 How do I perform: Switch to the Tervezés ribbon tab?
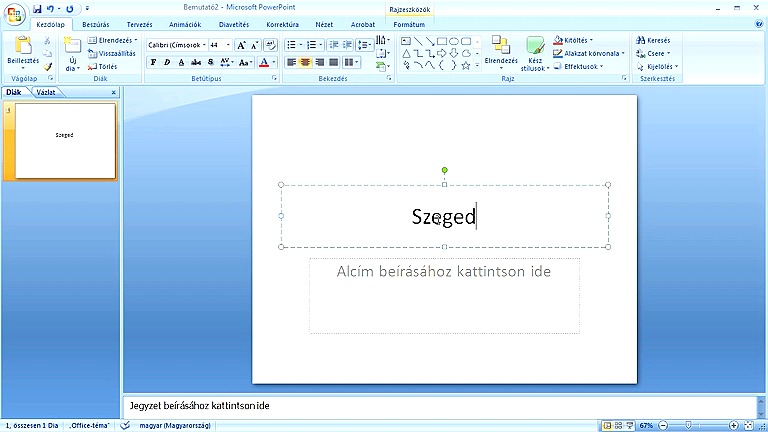(140, 24)
